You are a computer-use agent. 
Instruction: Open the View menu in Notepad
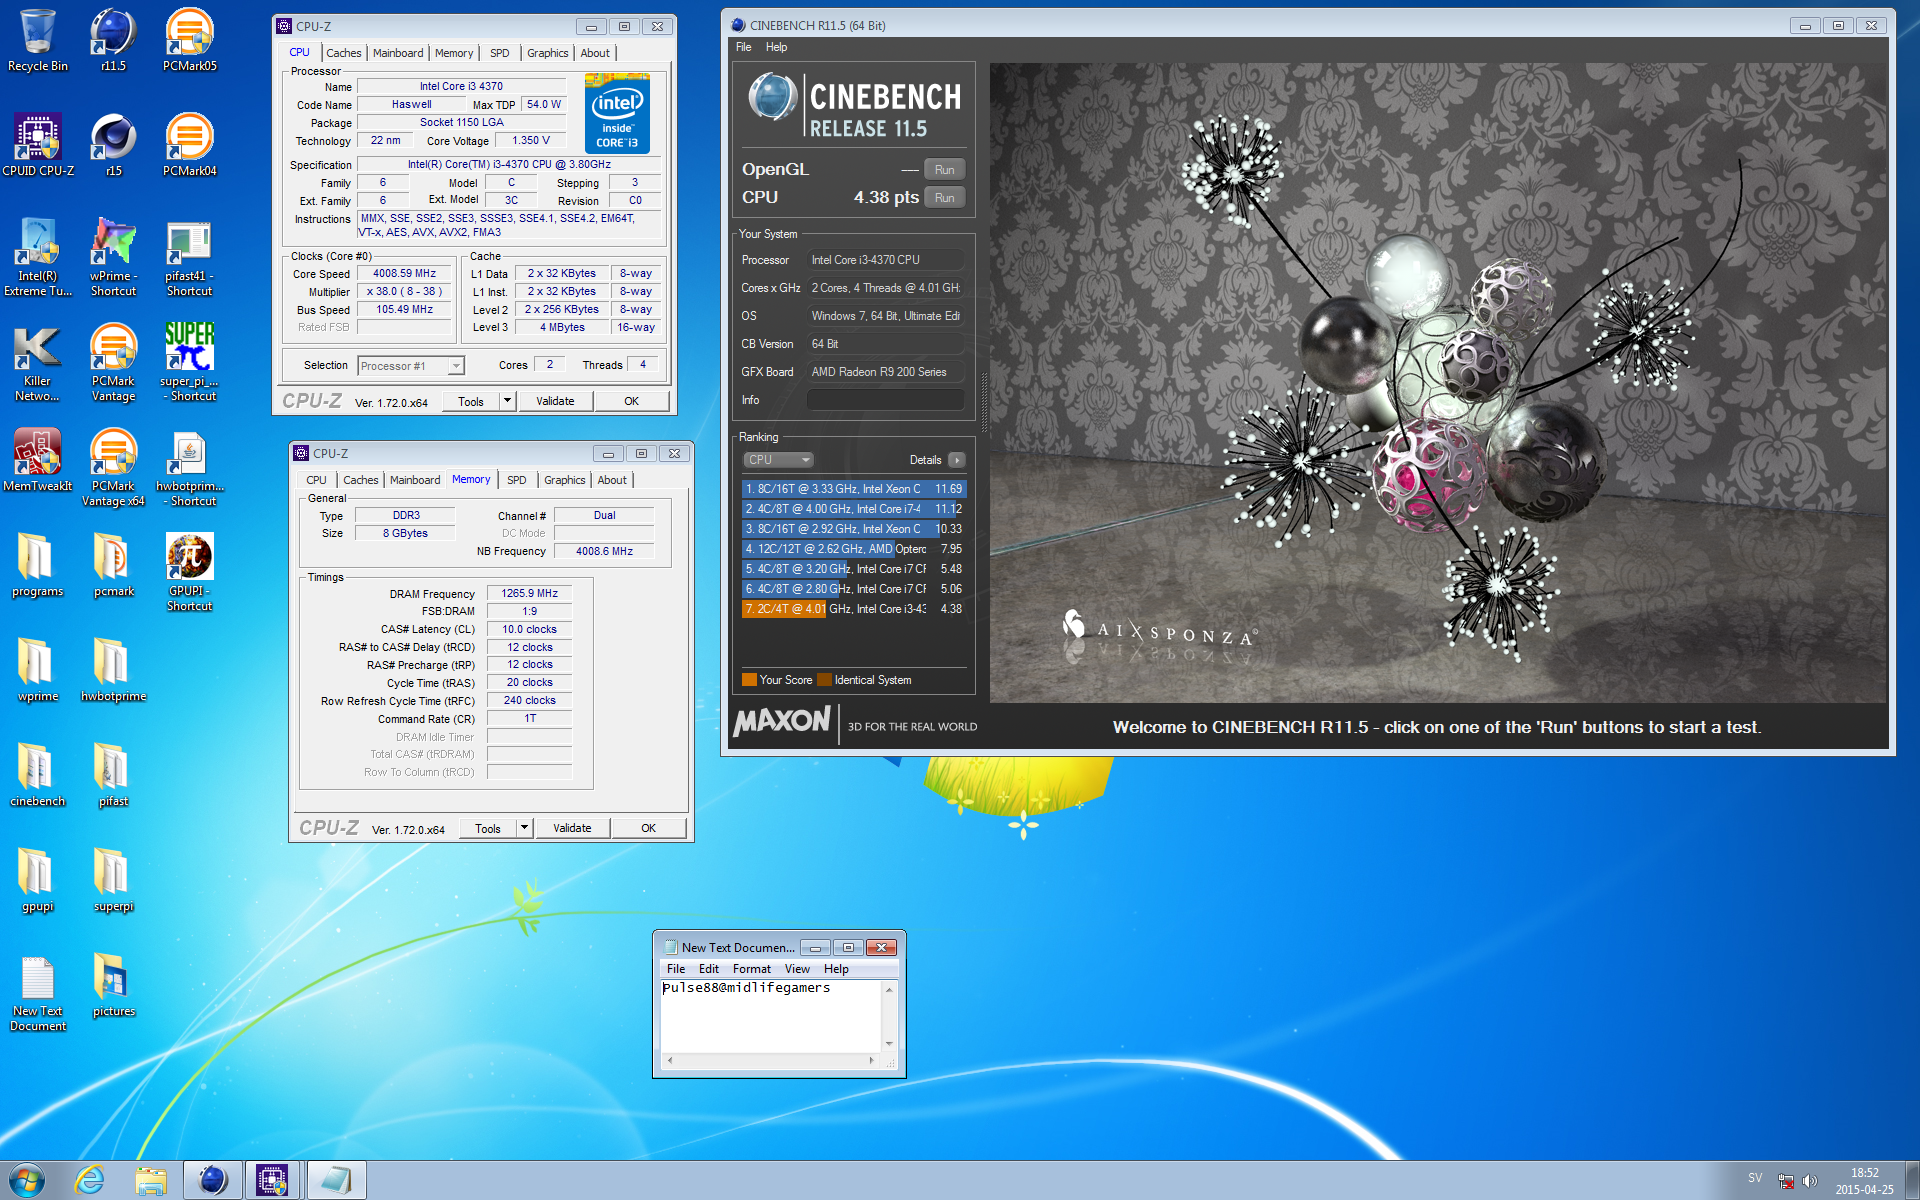point(797,969)
